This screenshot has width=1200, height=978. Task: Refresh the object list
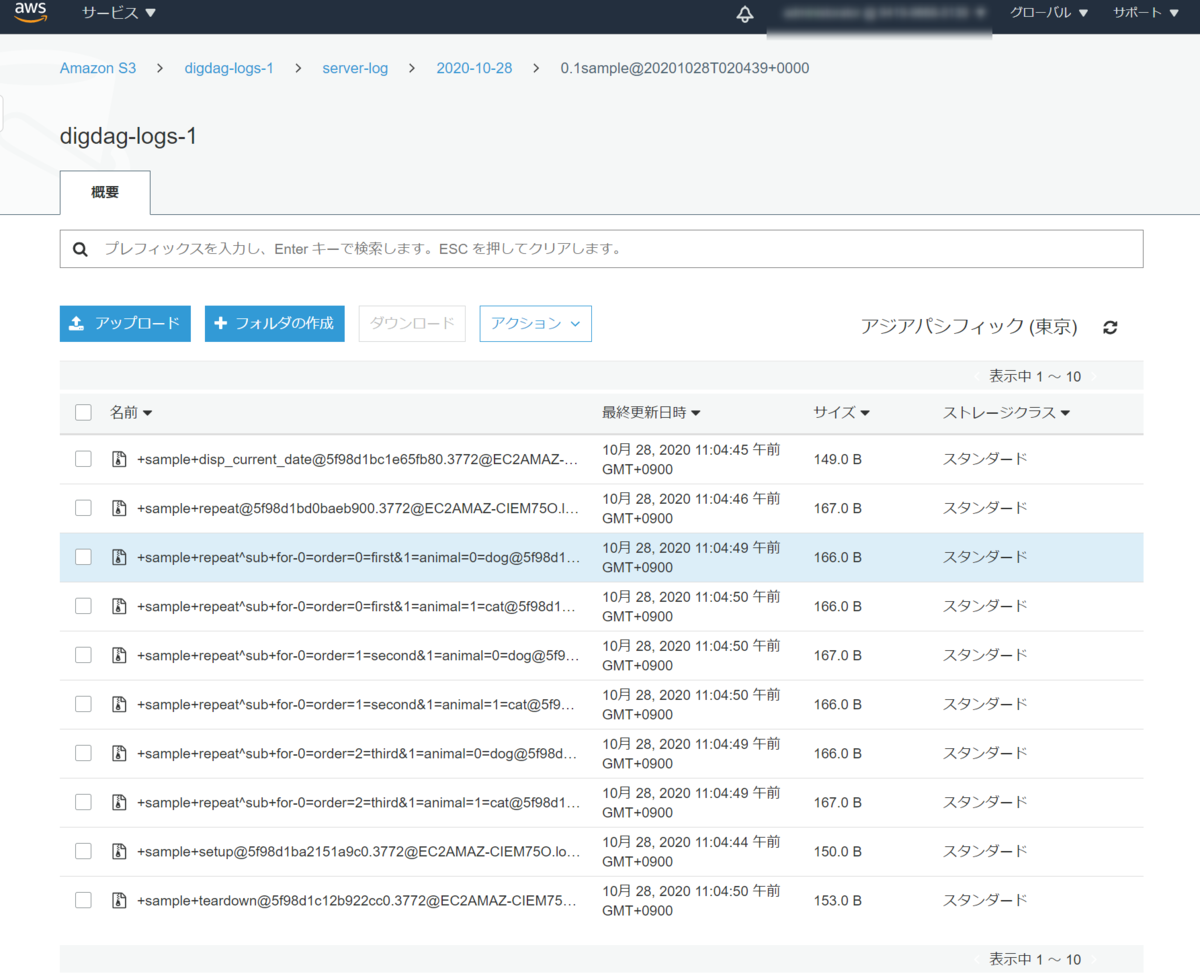pos(1110,327)
